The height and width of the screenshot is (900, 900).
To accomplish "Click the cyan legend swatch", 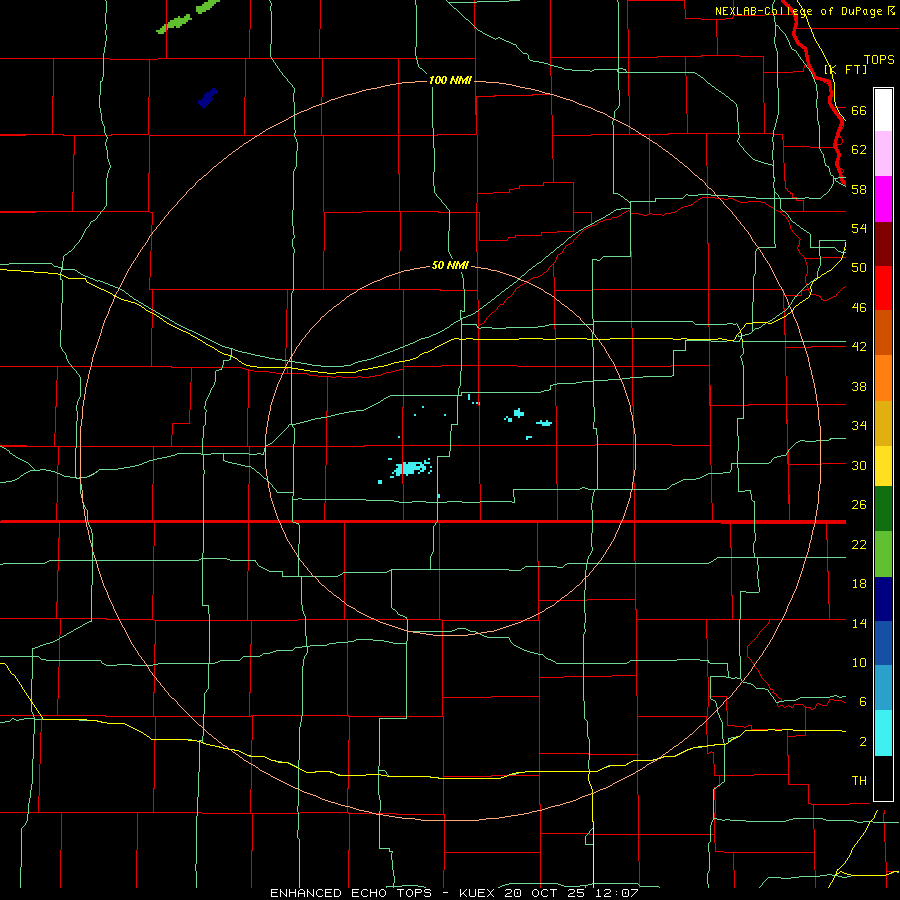I will pos(883,733).
